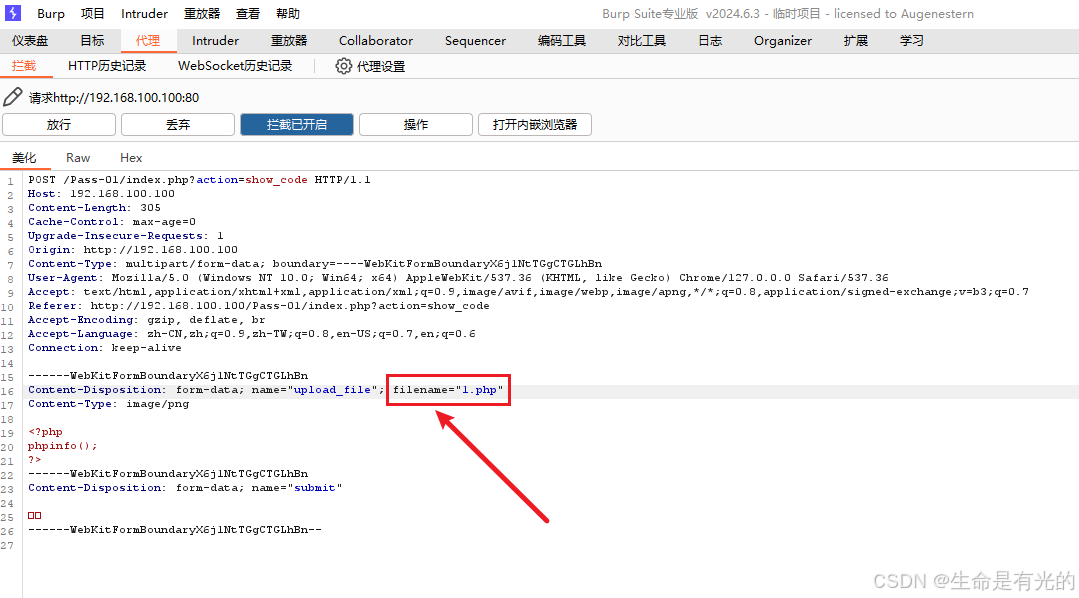The image size is (1079, 598).
Task: Click the gear icon for proxy settings
Action: (343, 66)
